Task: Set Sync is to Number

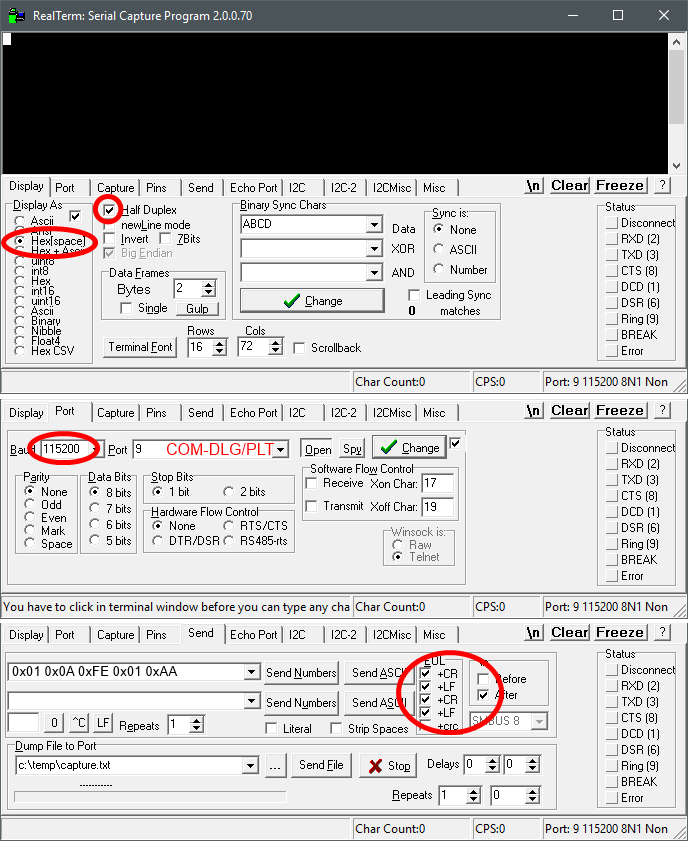Action: (x=439, y=269)
